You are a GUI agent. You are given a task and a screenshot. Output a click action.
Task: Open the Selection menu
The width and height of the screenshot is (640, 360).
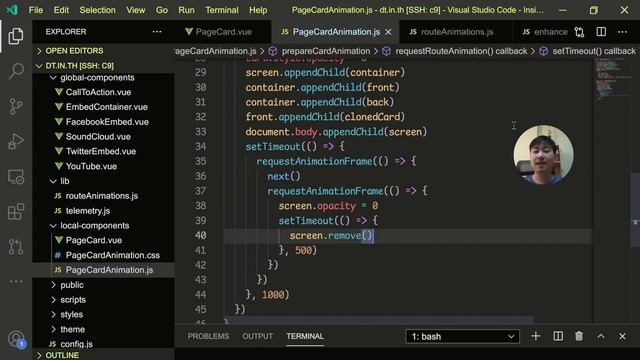coord(98,10)
